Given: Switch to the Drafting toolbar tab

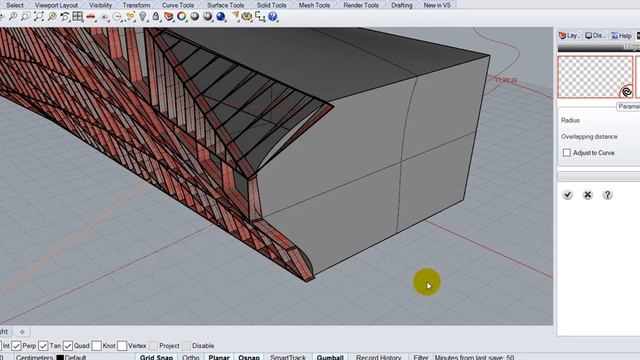Looking at the screenshot, I should [402, 5].
